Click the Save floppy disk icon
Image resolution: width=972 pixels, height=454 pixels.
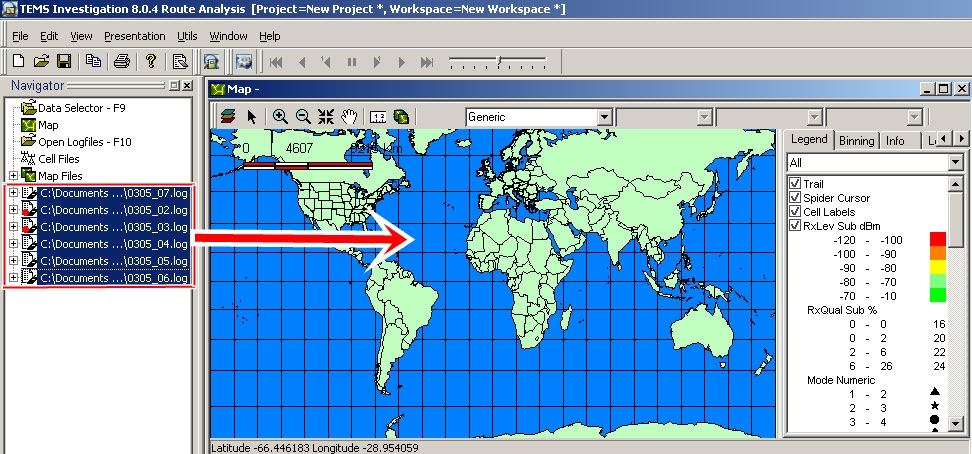[x=64, y=61]
